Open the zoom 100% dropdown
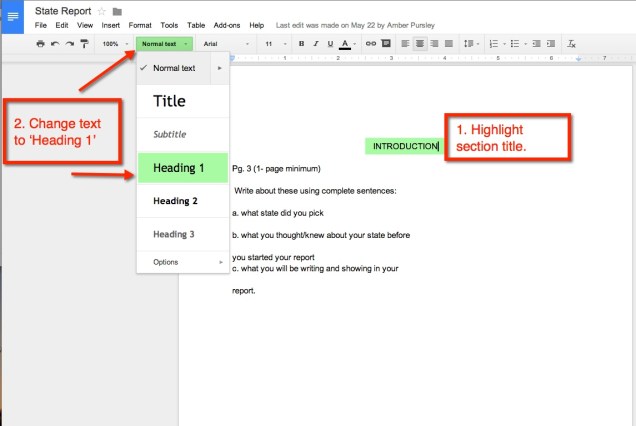 115,44
